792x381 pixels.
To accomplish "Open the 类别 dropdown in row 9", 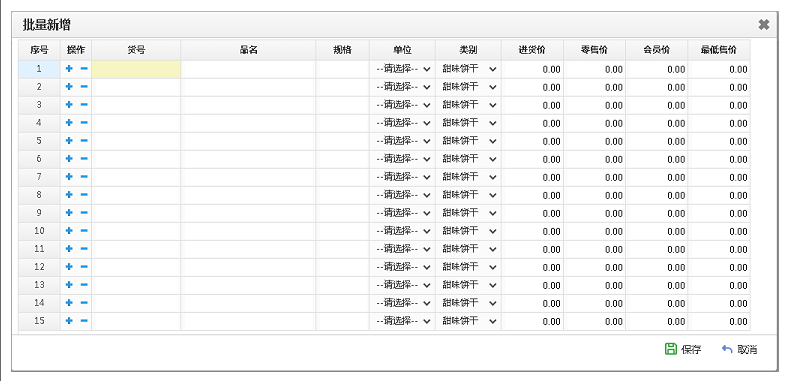I will tap(469, 213).
